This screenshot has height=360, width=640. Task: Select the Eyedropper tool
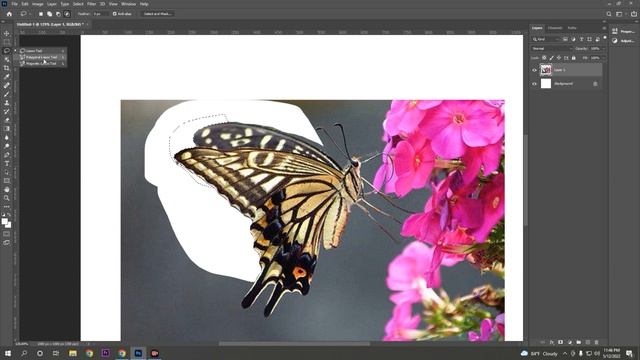(x=7, y=77)
